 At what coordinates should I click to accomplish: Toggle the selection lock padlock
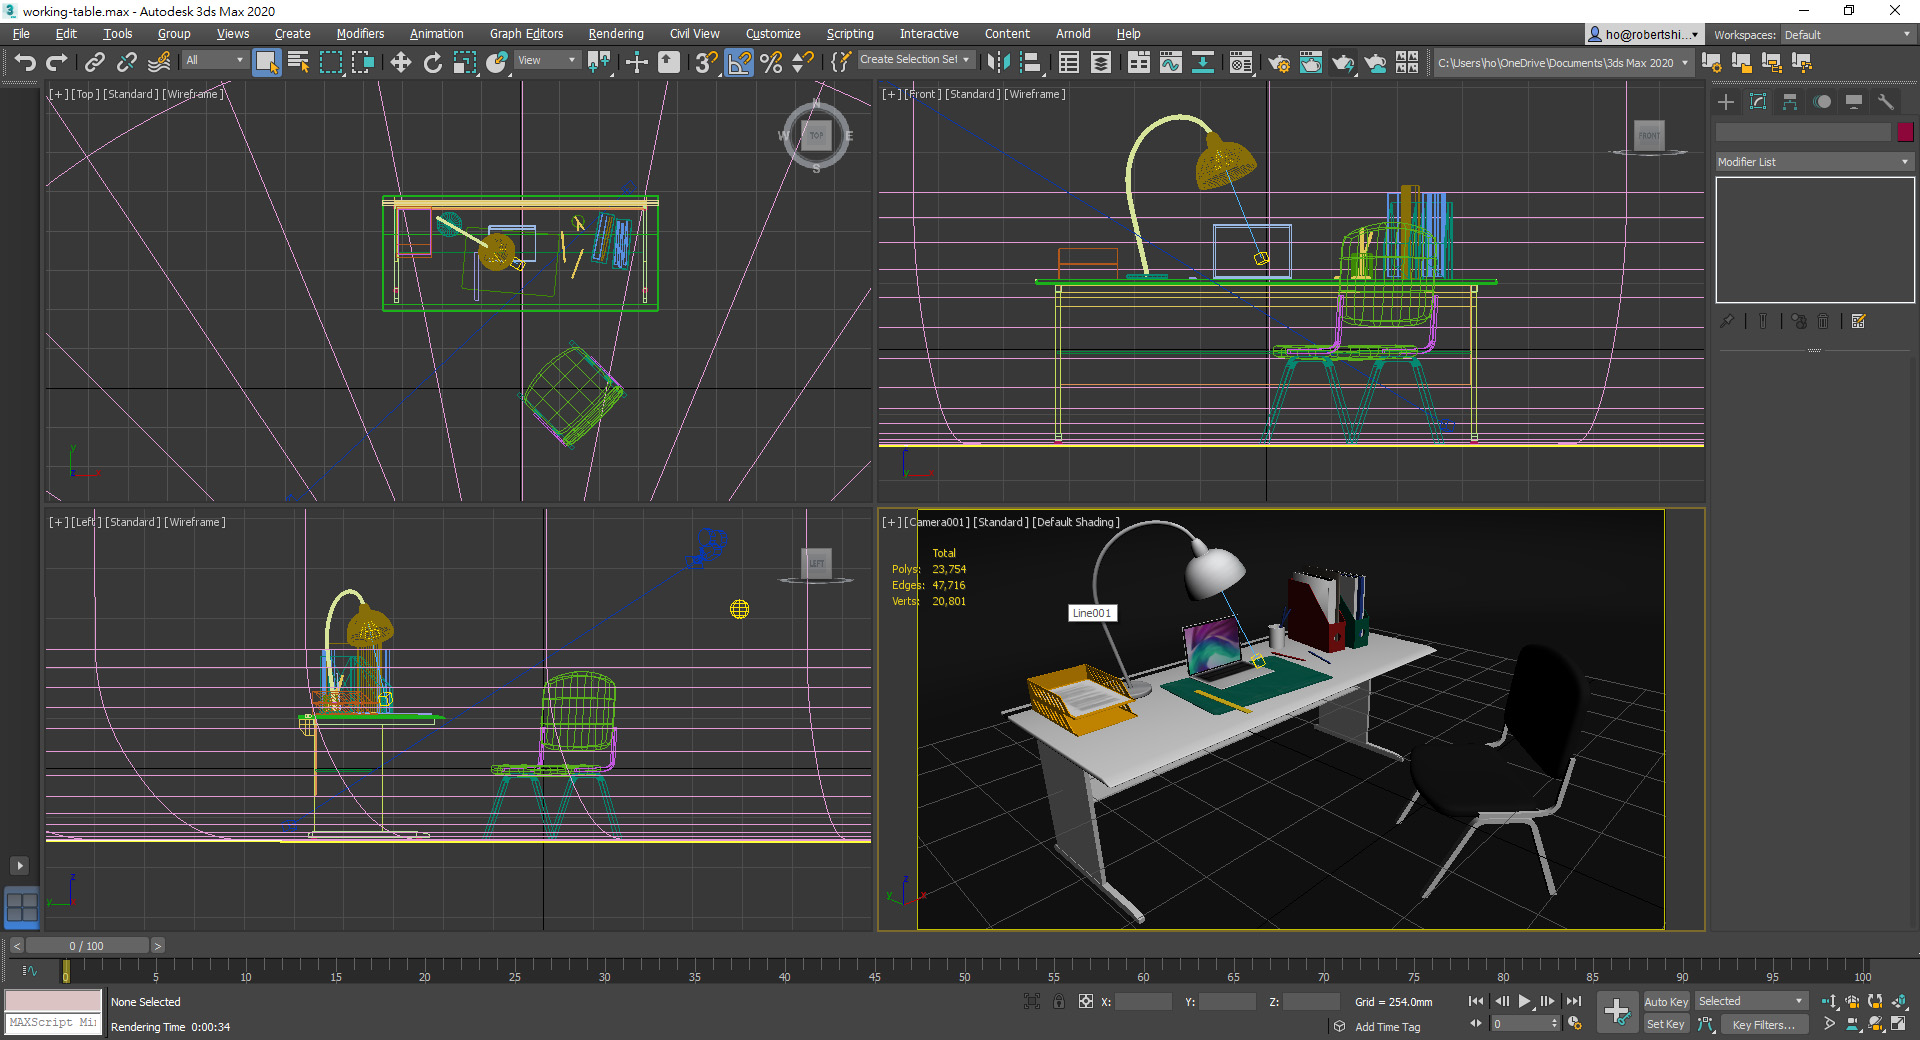[x=1058, y=1001]
